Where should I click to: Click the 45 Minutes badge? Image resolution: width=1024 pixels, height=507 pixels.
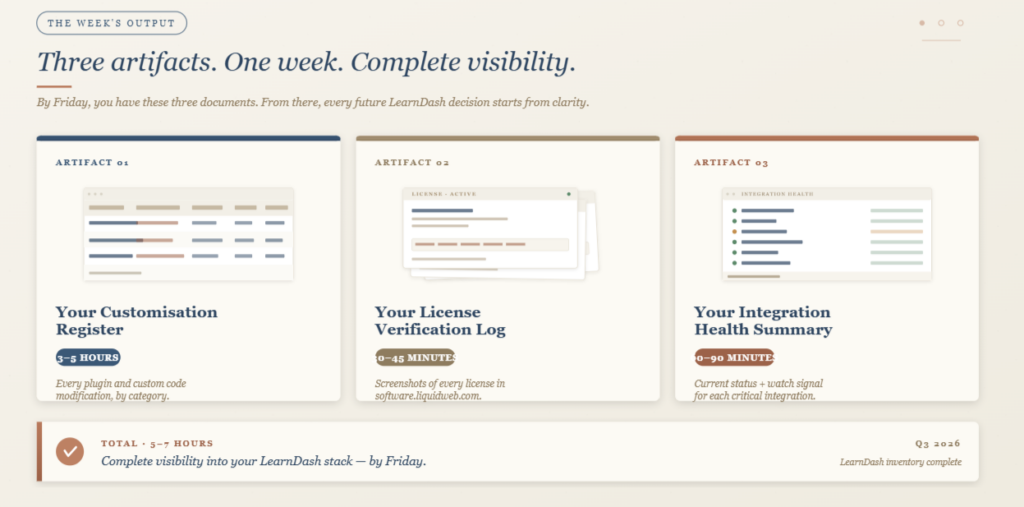(x=415, y=357)
